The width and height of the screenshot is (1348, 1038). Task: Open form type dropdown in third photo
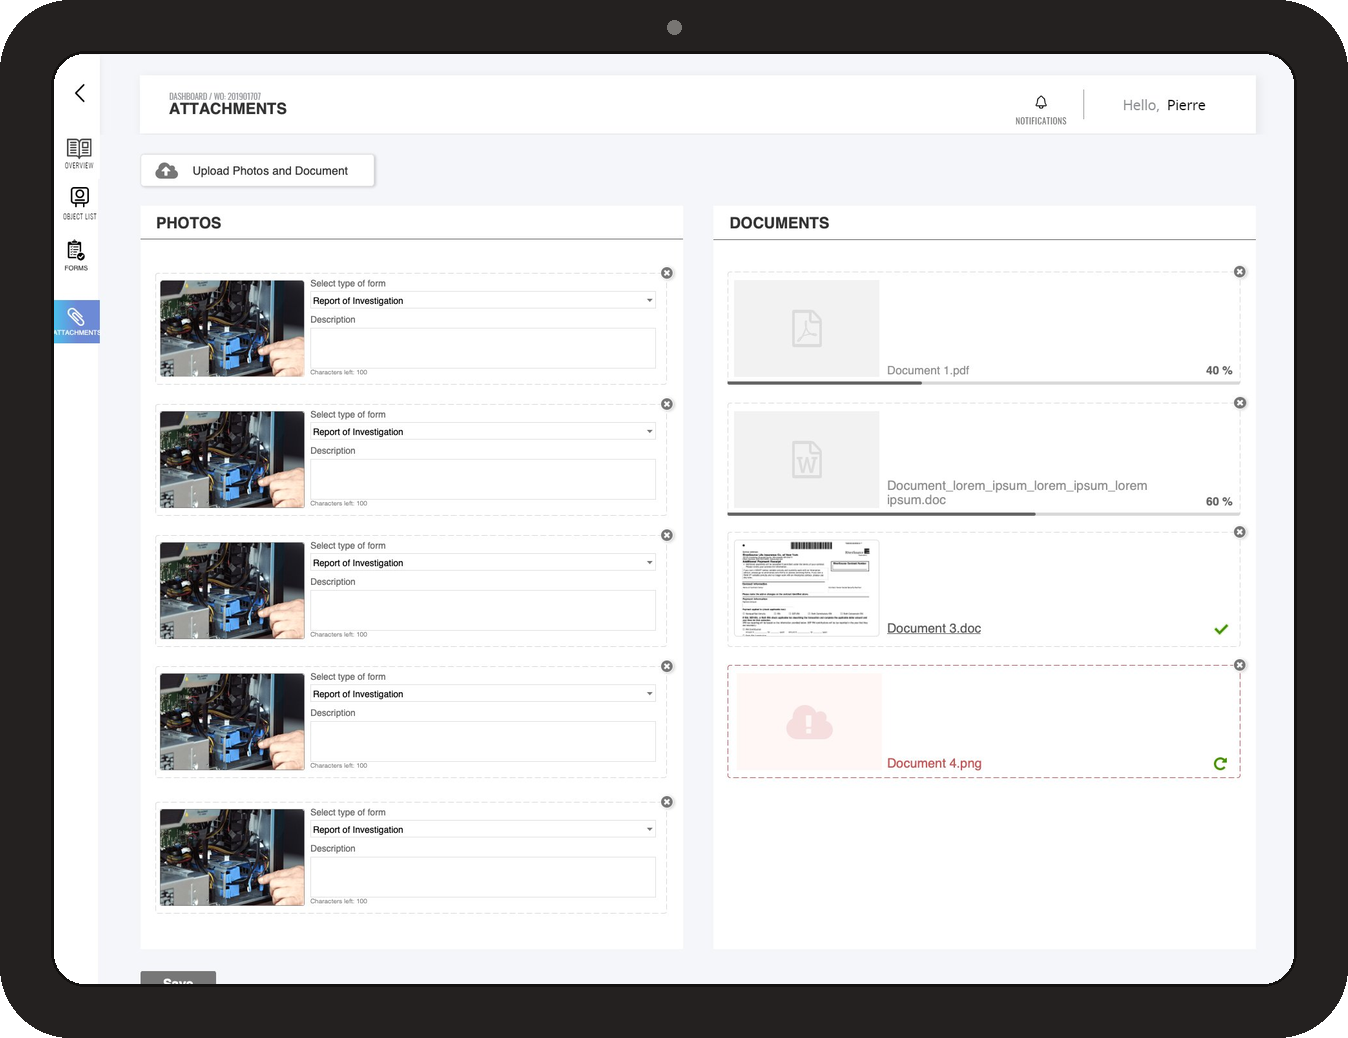click(483, 562)
